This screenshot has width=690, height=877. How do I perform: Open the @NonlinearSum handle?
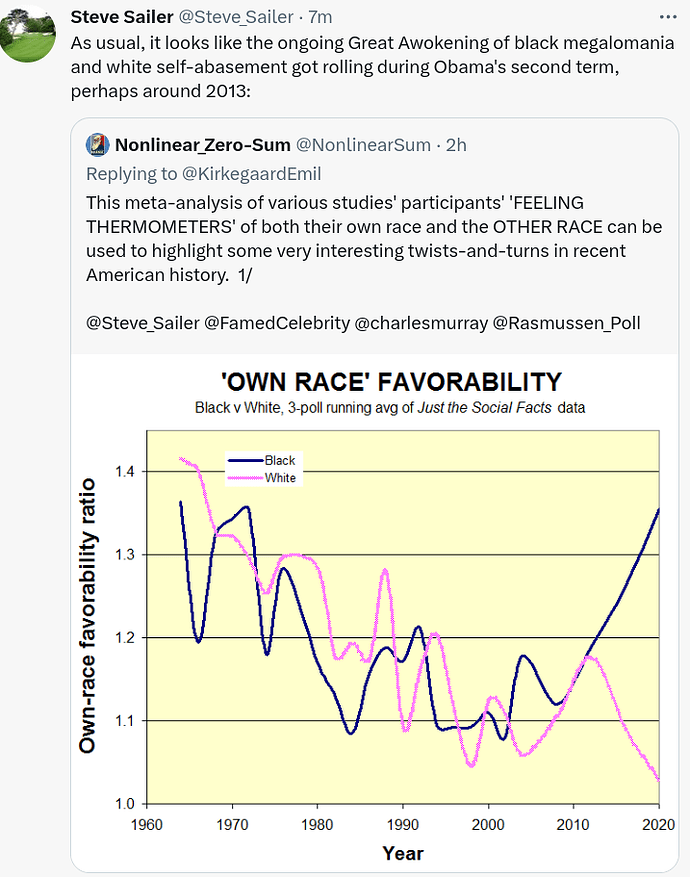coord(363,145)
